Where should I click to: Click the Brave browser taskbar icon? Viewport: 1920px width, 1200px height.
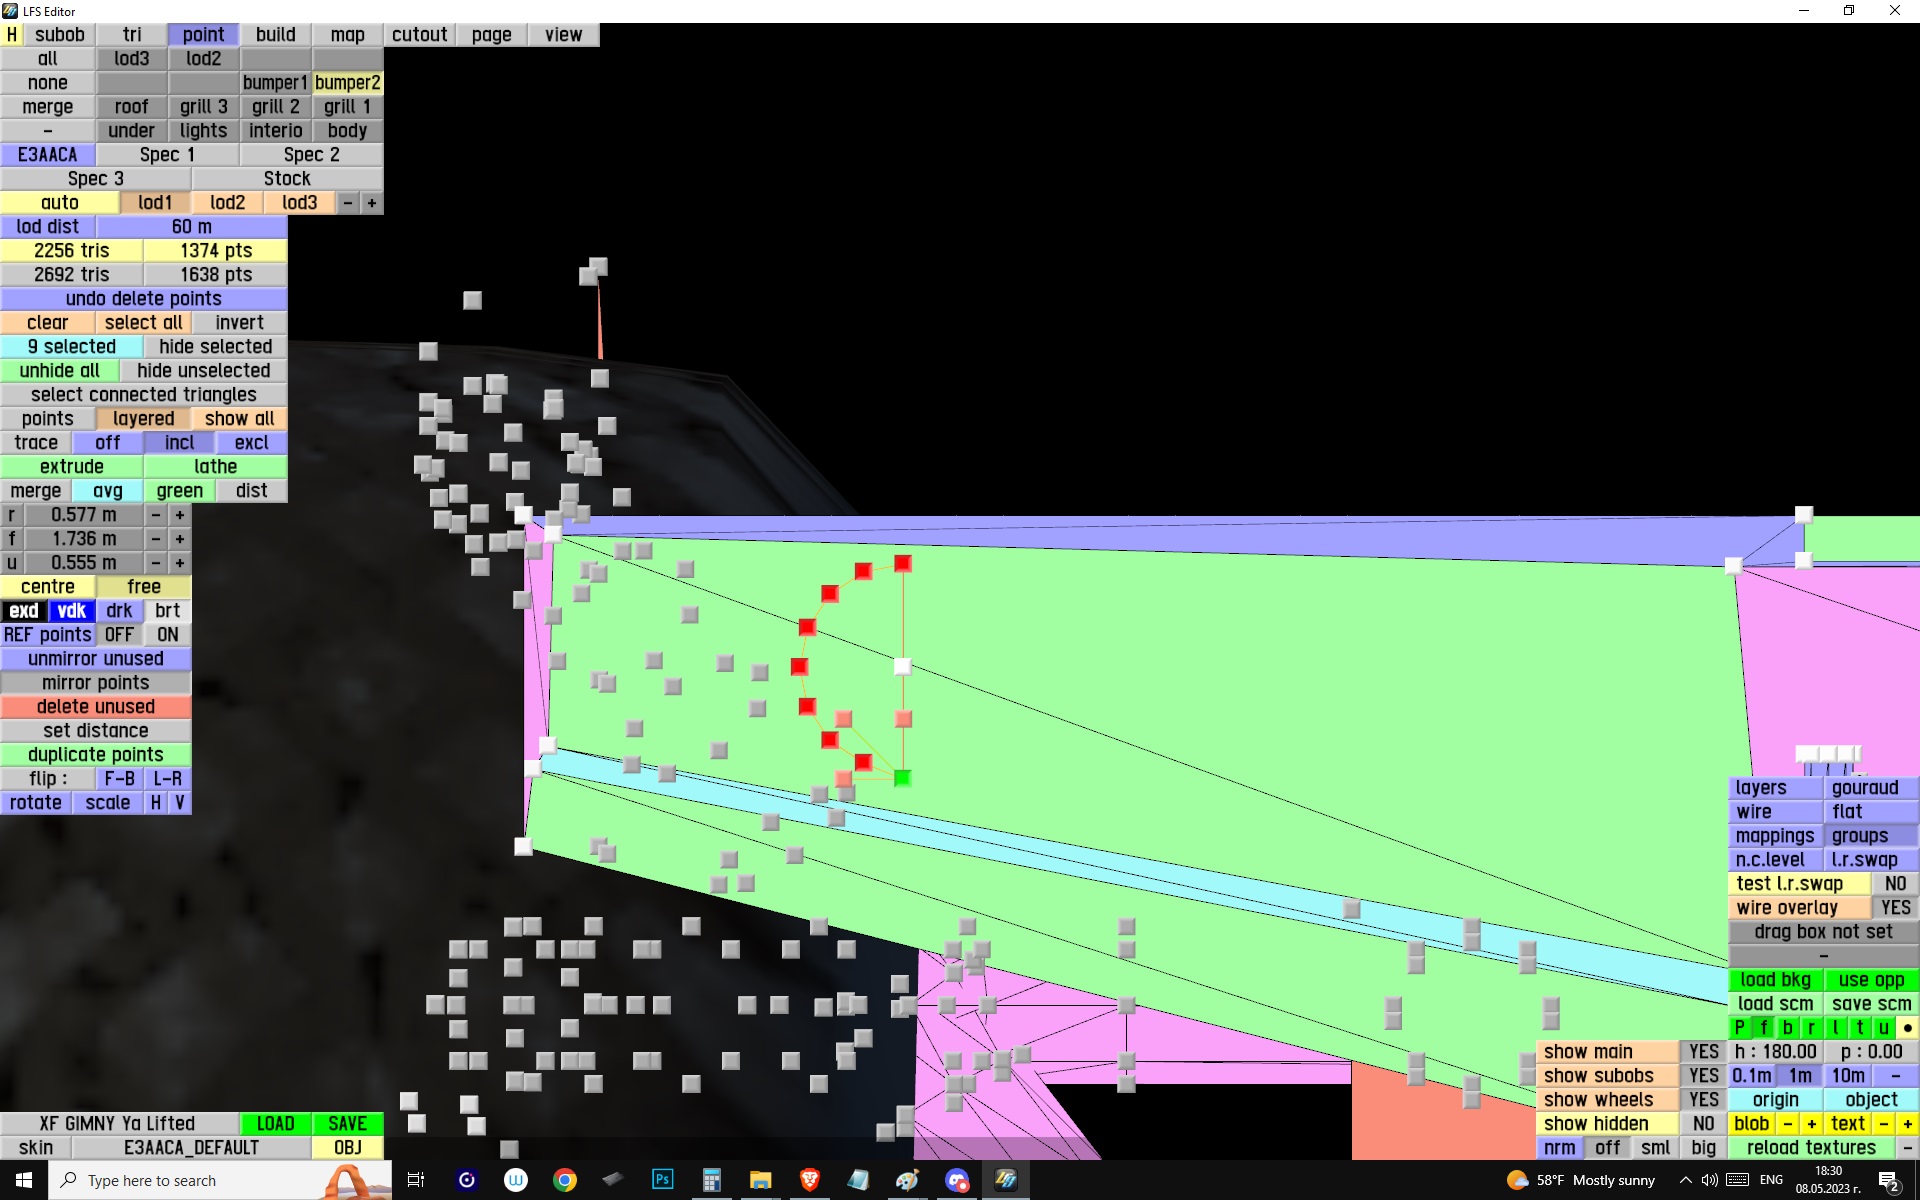pyautogui.click(x=809, y=1180)
